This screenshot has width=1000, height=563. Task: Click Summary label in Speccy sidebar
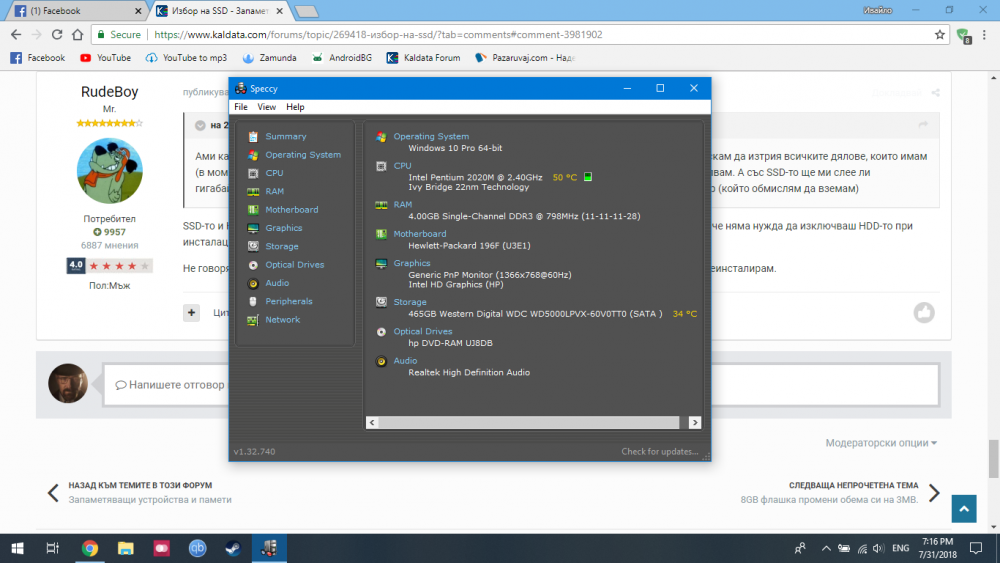(286, 136)
